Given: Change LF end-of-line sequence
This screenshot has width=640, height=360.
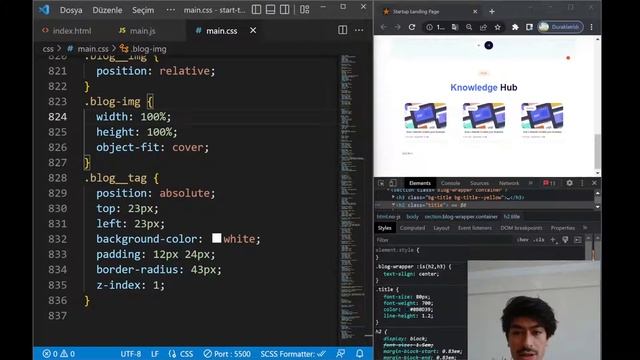Looking at the screenshot, I should pos(155,353).
